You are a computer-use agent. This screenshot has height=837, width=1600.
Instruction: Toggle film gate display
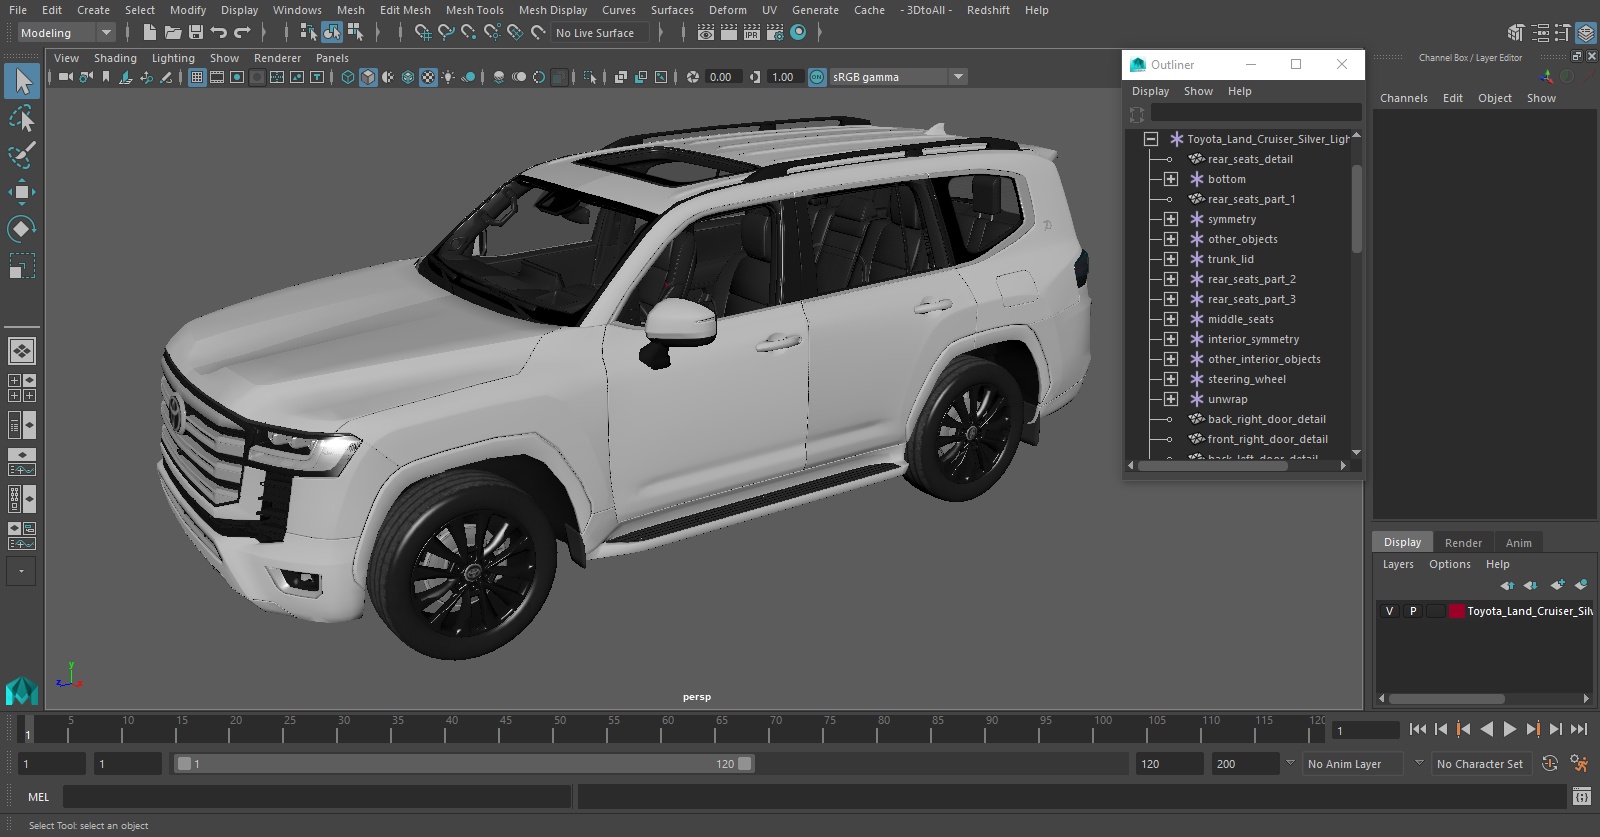pos(217,77)
